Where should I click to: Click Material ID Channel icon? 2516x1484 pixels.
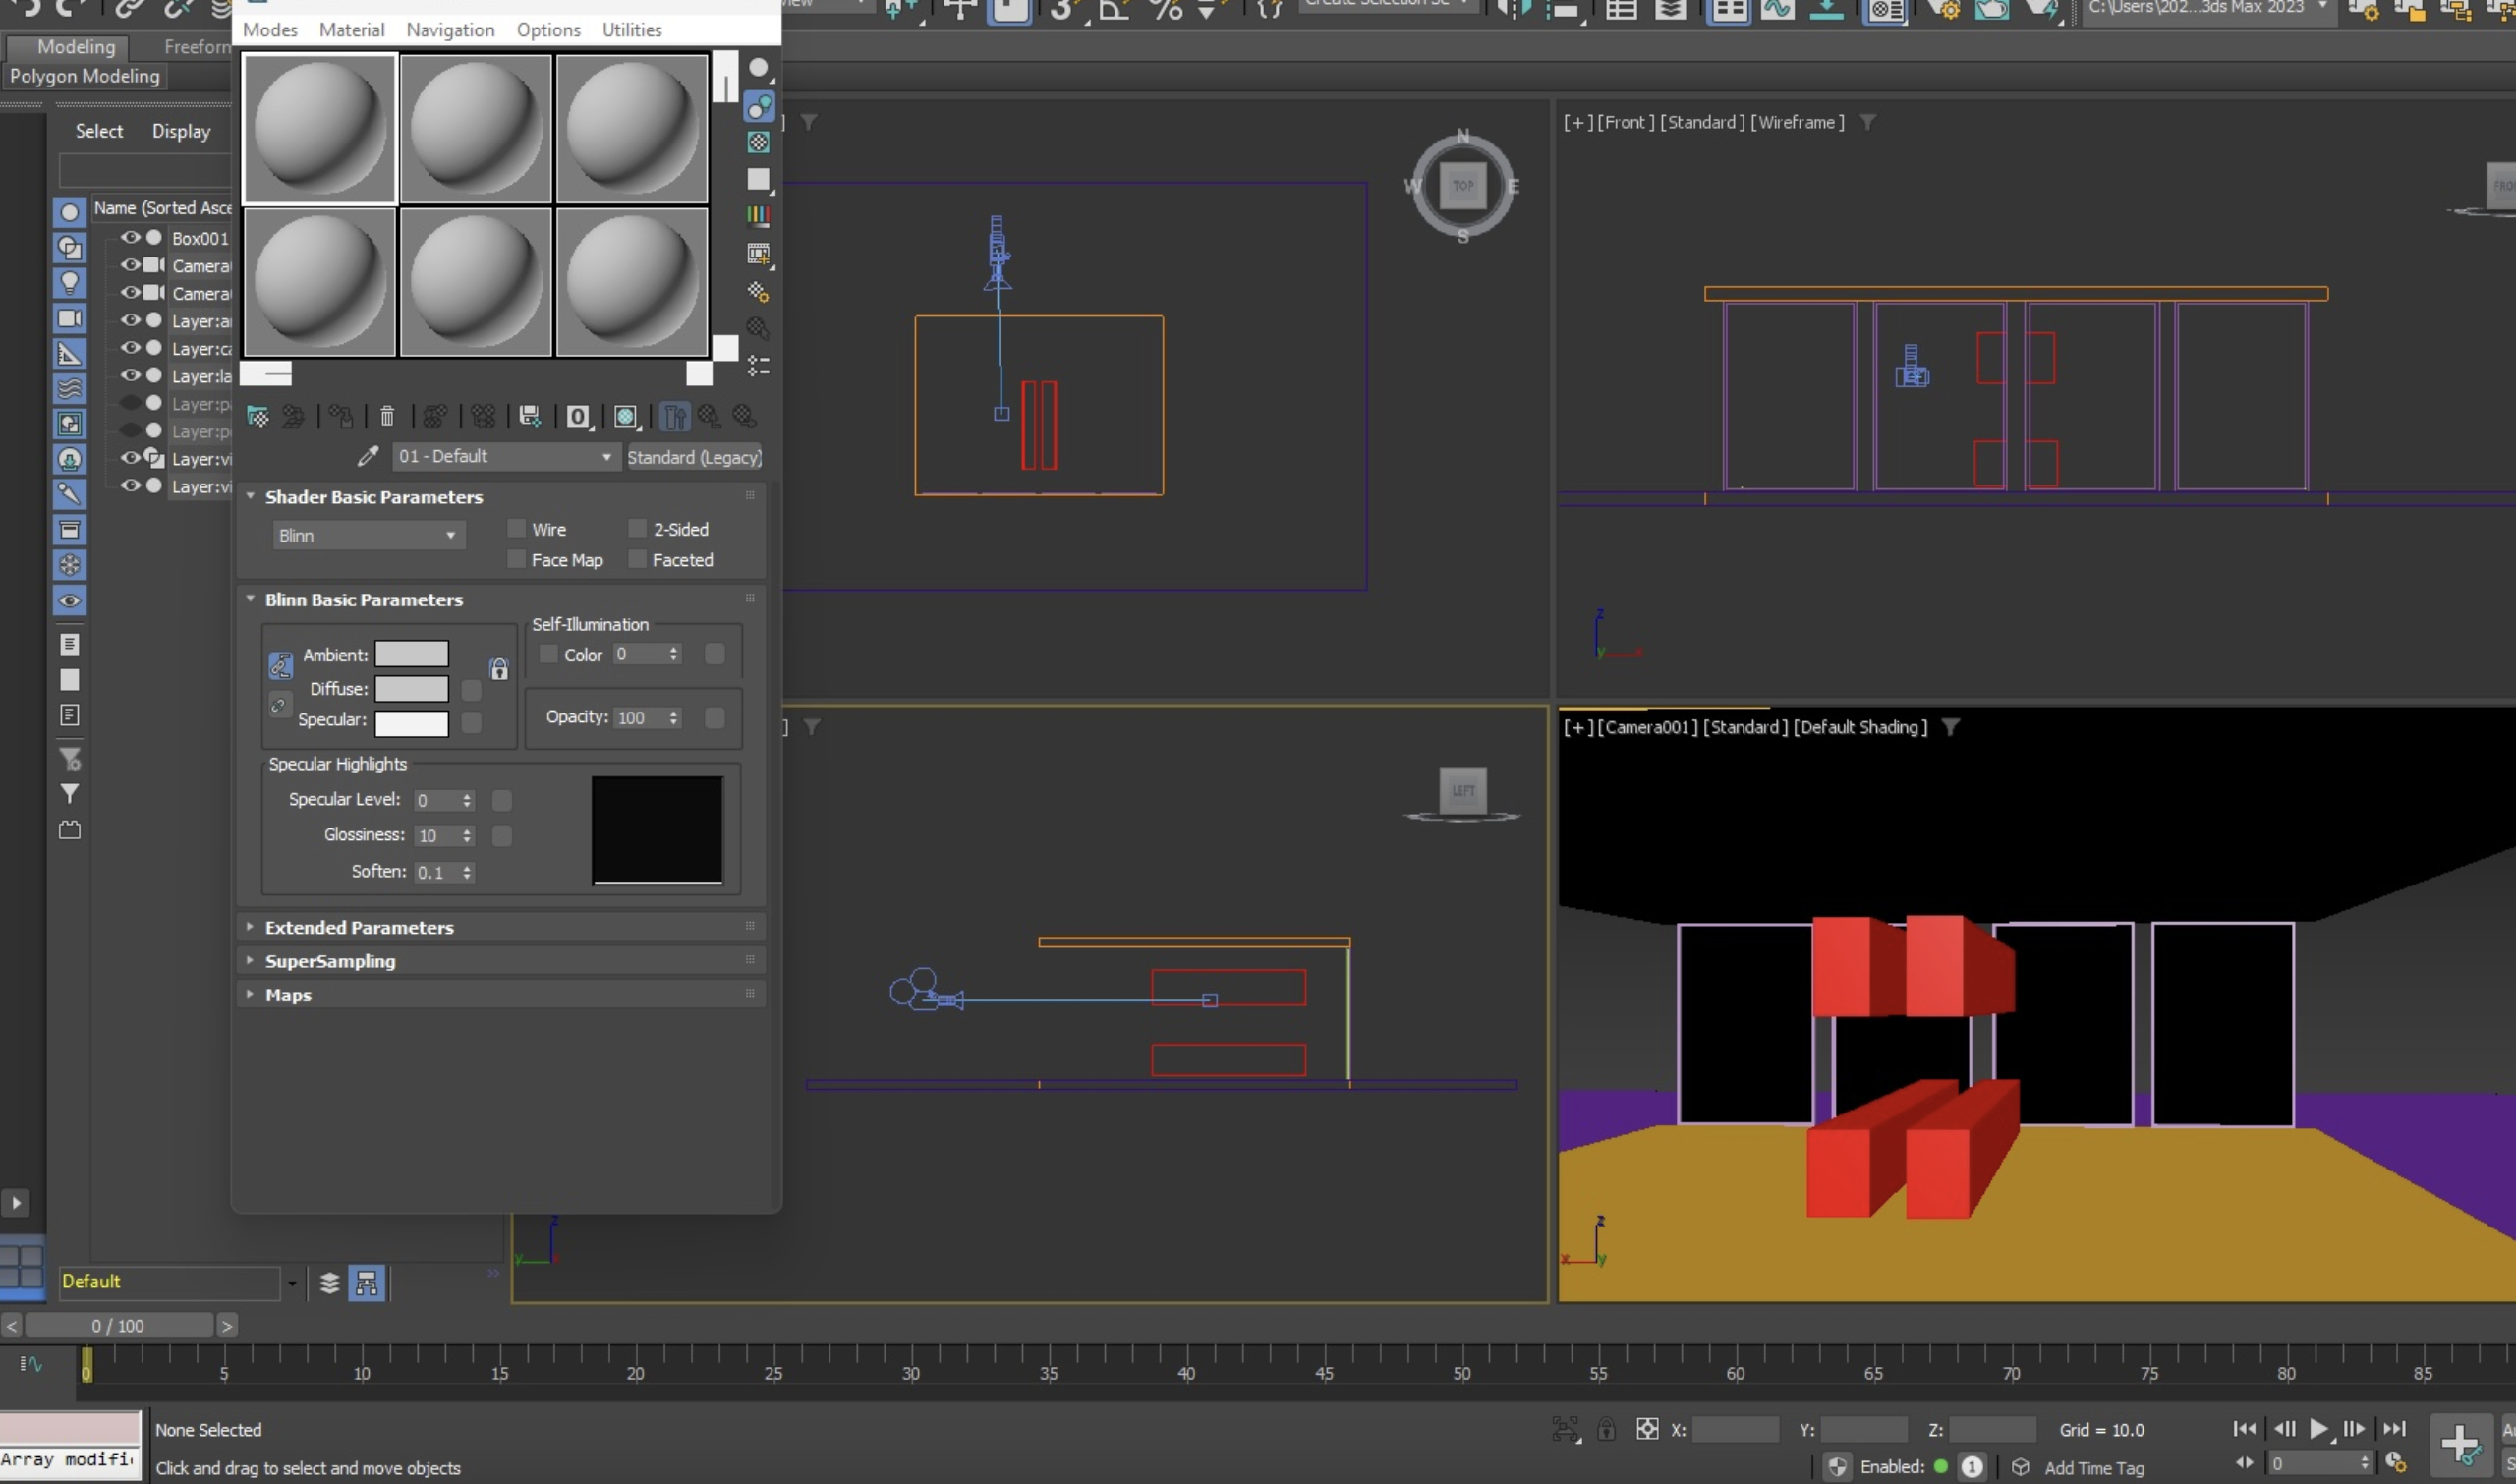click(x=578, y=416)
